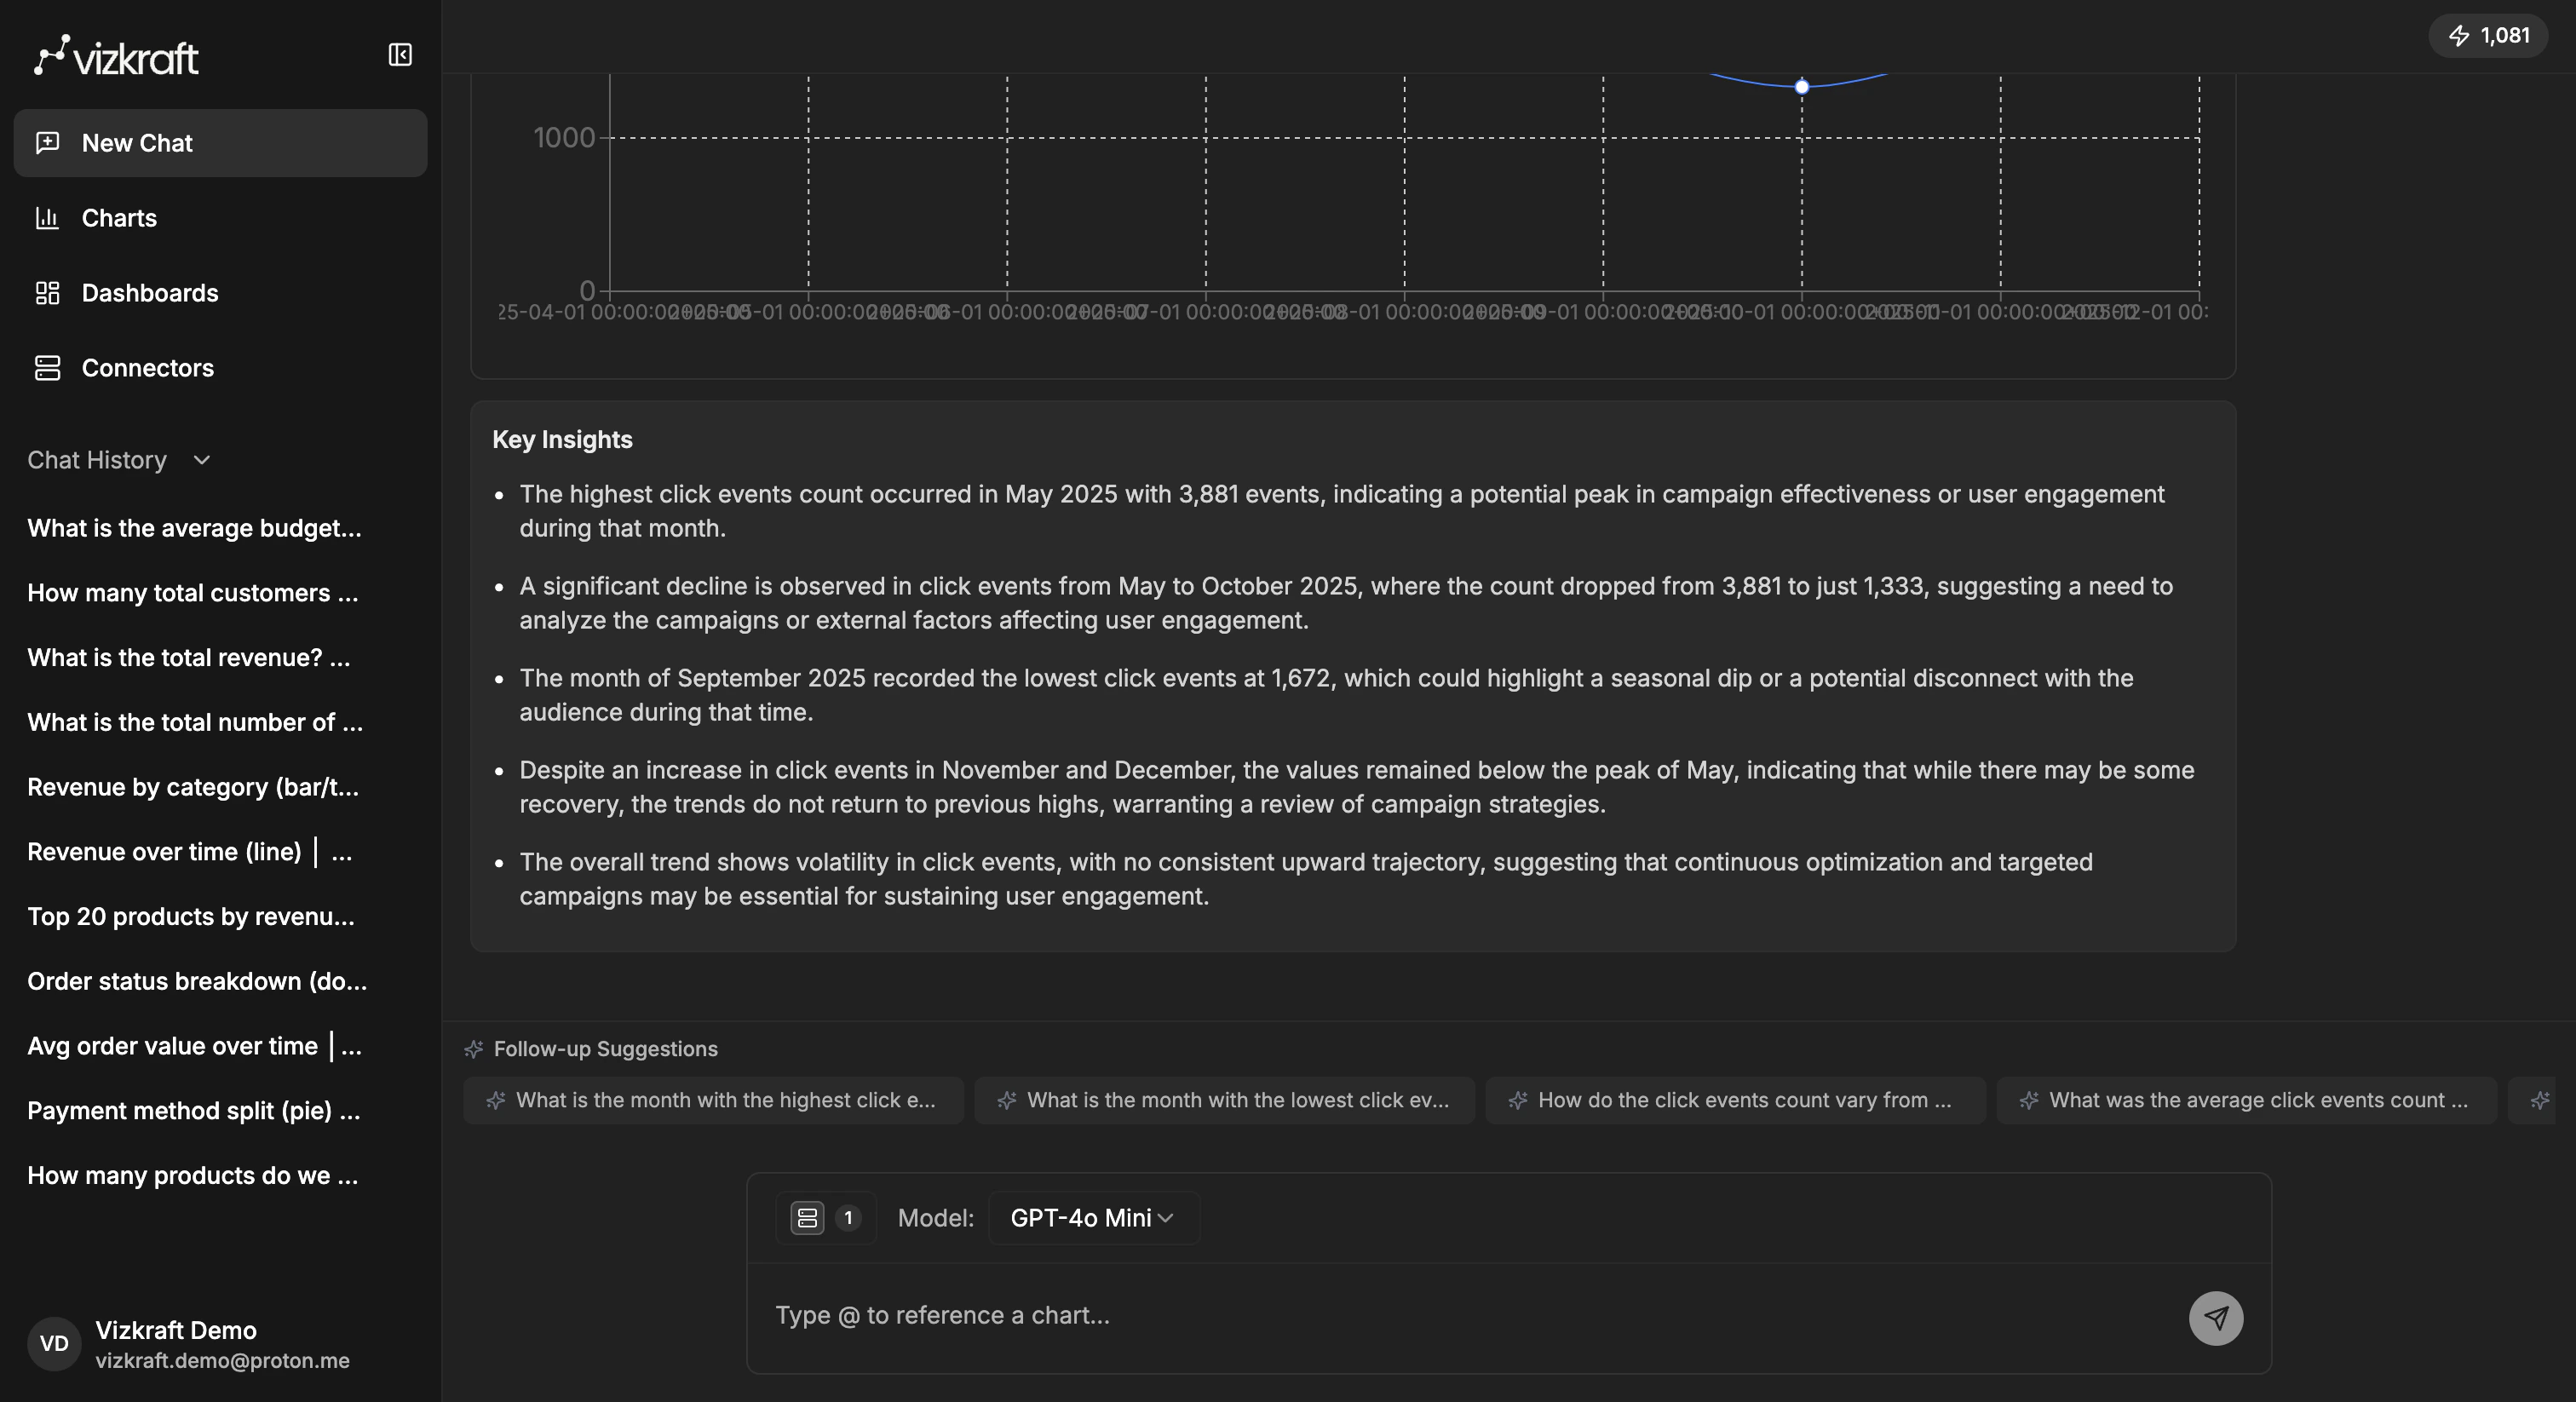
Task: Open the 'Revenue over time (line)' chat
Action: coord(188,851)
